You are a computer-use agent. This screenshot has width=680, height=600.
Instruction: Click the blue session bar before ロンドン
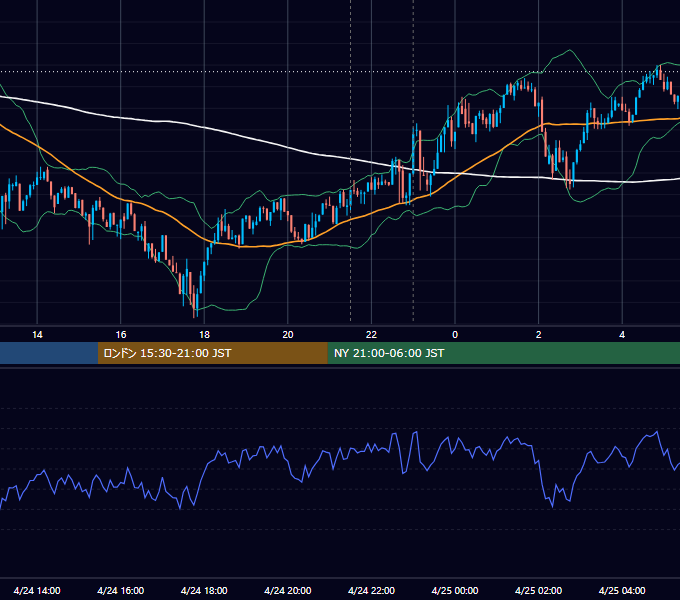tap(49, 353)
